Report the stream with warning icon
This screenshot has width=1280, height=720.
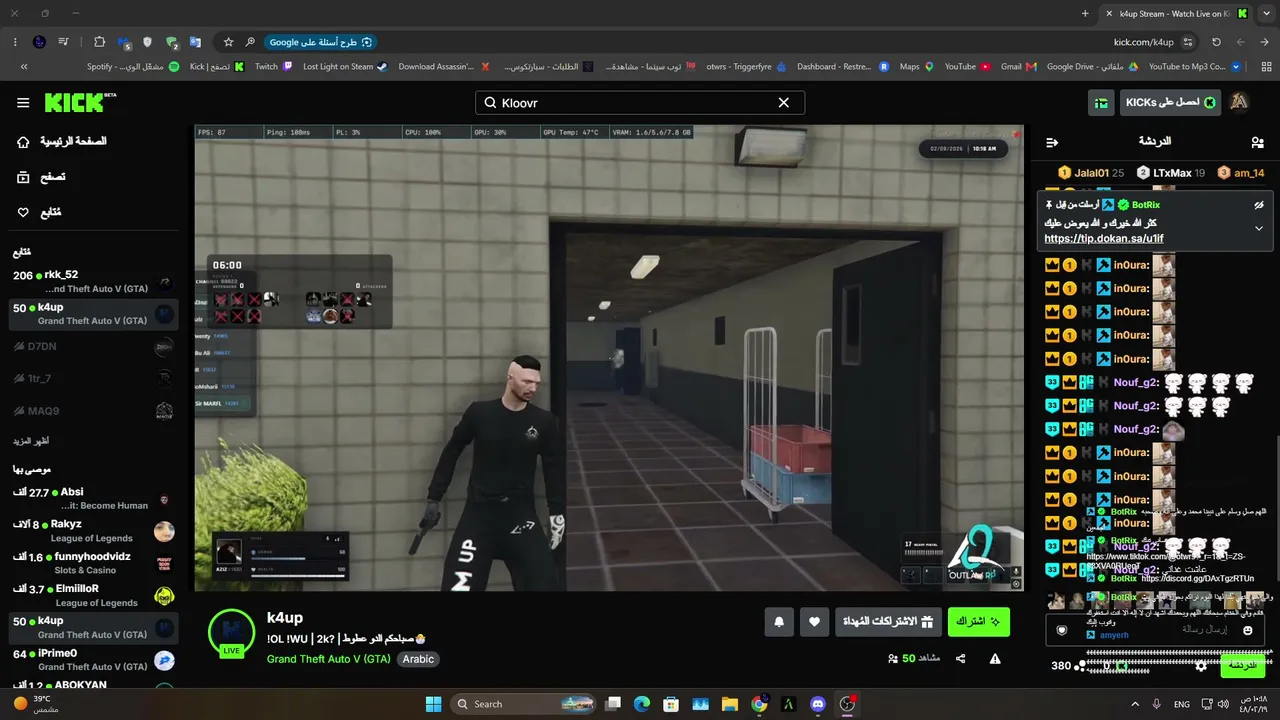click(995, 659)
